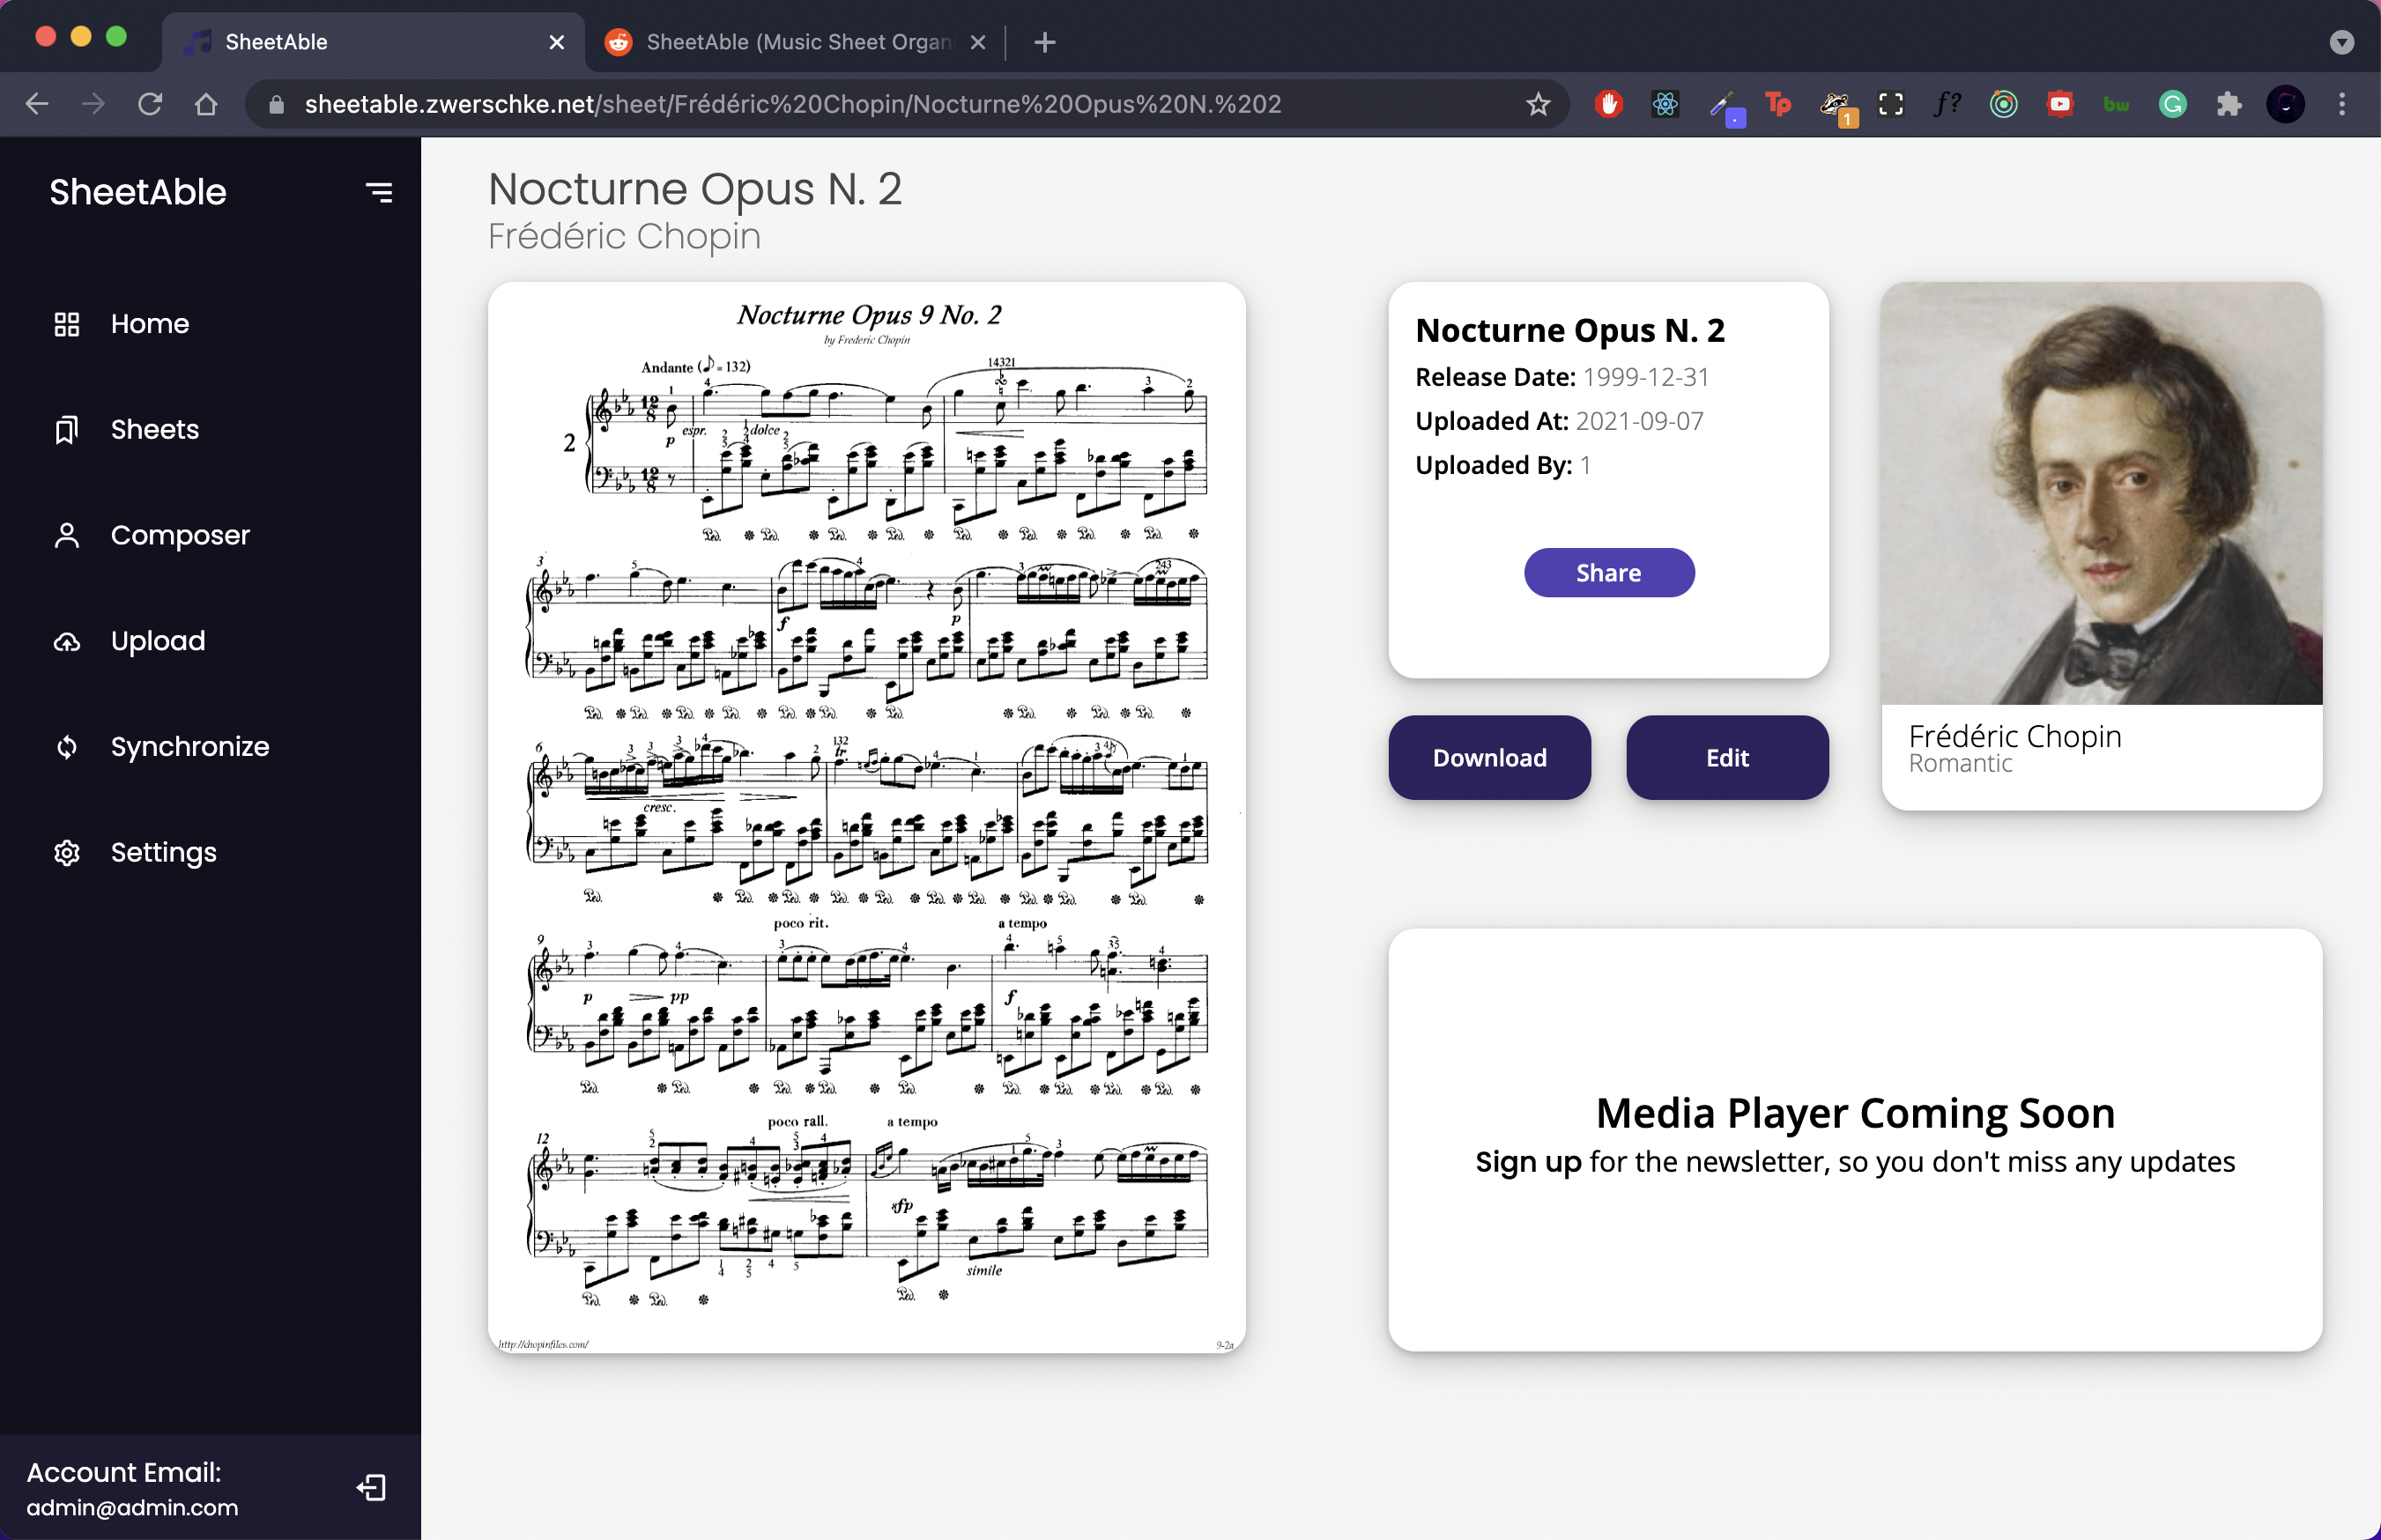Screen dimensions: 2381x1540
Task: Open the Home page from the sidebar
Action: pos(149,324)
